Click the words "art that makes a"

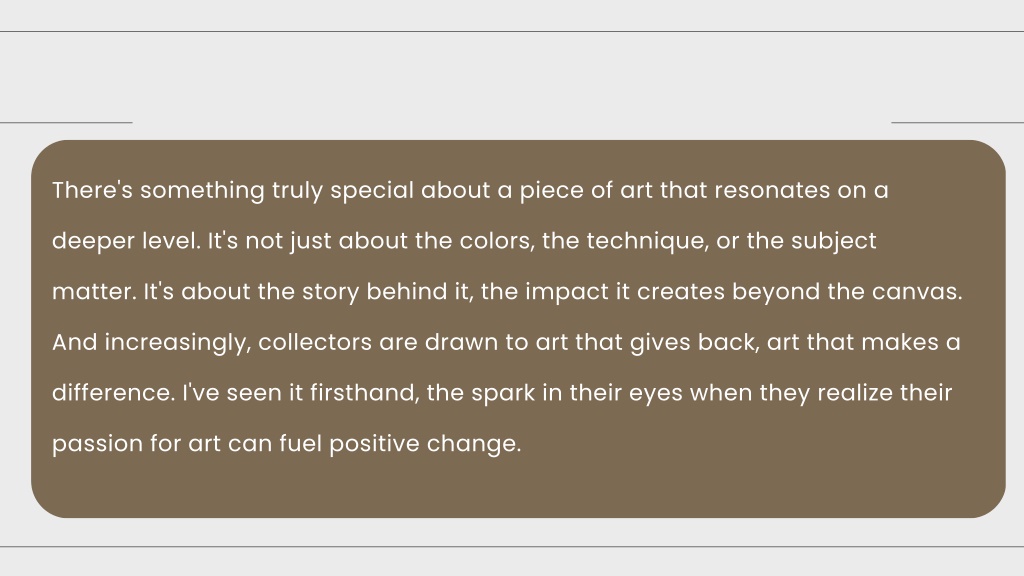(x=863, y=342)
